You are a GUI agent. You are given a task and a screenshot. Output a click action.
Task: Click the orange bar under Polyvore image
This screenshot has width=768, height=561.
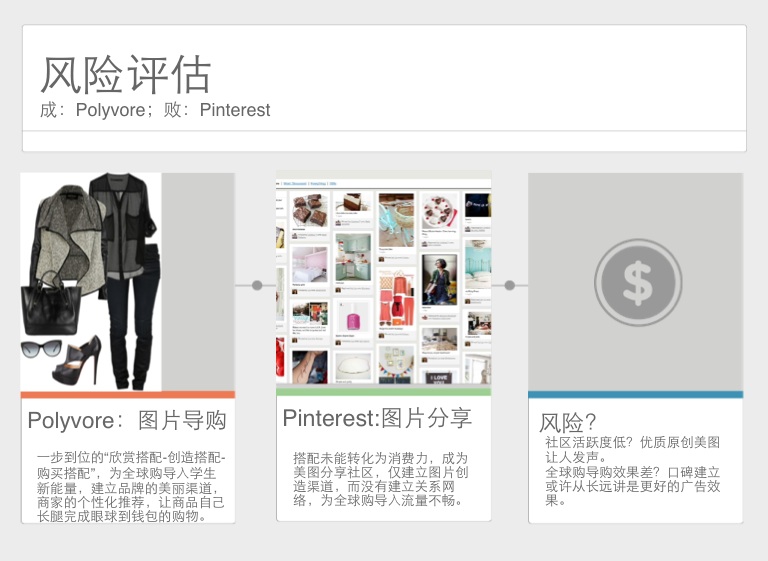coord(127,395)
